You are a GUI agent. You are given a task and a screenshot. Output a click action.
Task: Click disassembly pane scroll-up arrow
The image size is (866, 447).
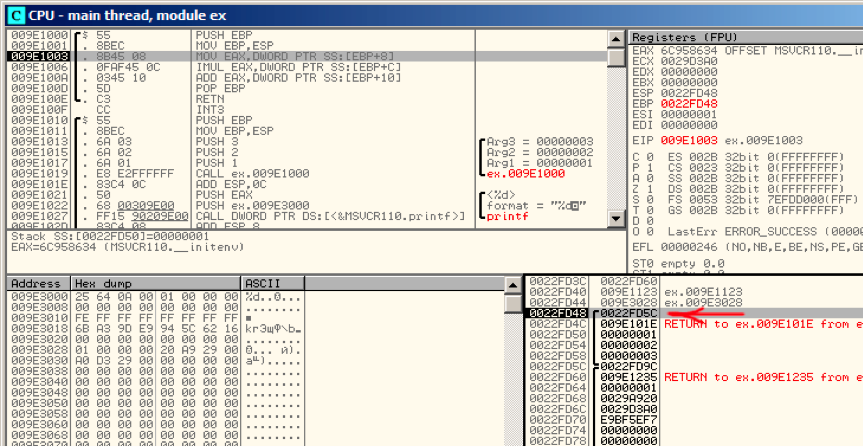pos(615,39)
